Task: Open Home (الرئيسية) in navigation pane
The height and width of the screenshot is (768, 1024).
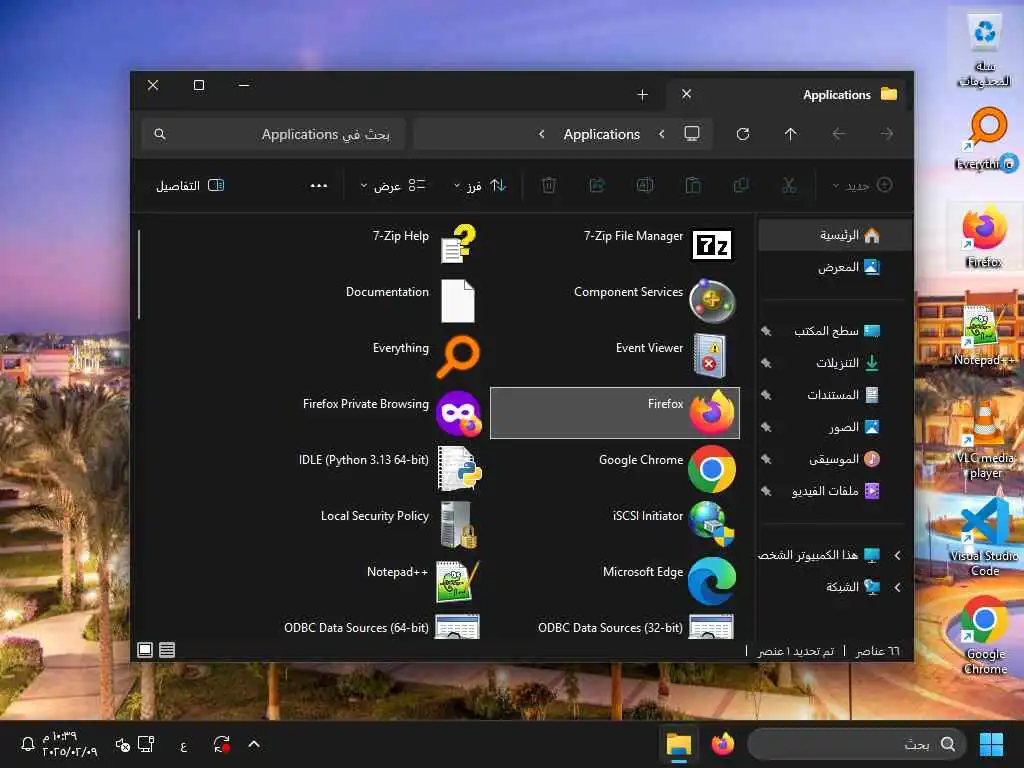Action: [x=835, y=235]
